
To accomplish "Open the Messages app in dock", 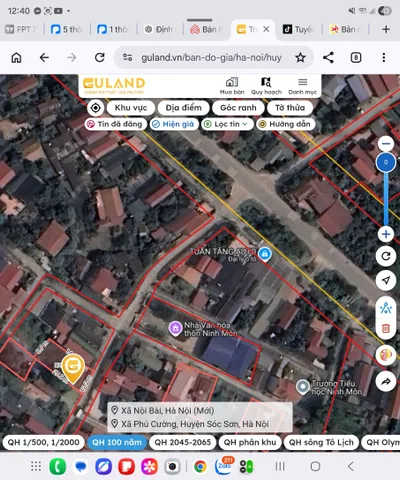I will click(x=81, y=466).
